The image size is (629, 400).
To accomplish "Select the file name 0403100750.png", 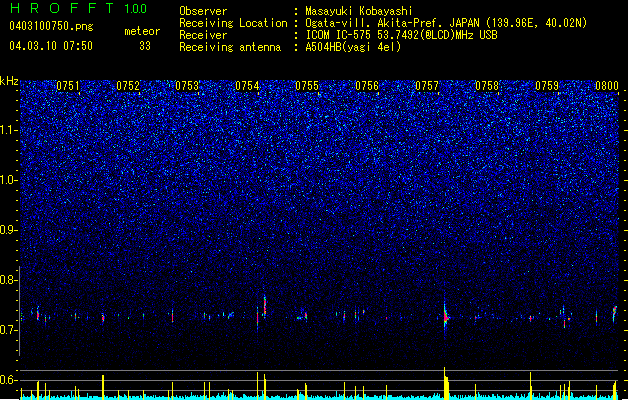I will pyautogui.click(x=51, y=27).
